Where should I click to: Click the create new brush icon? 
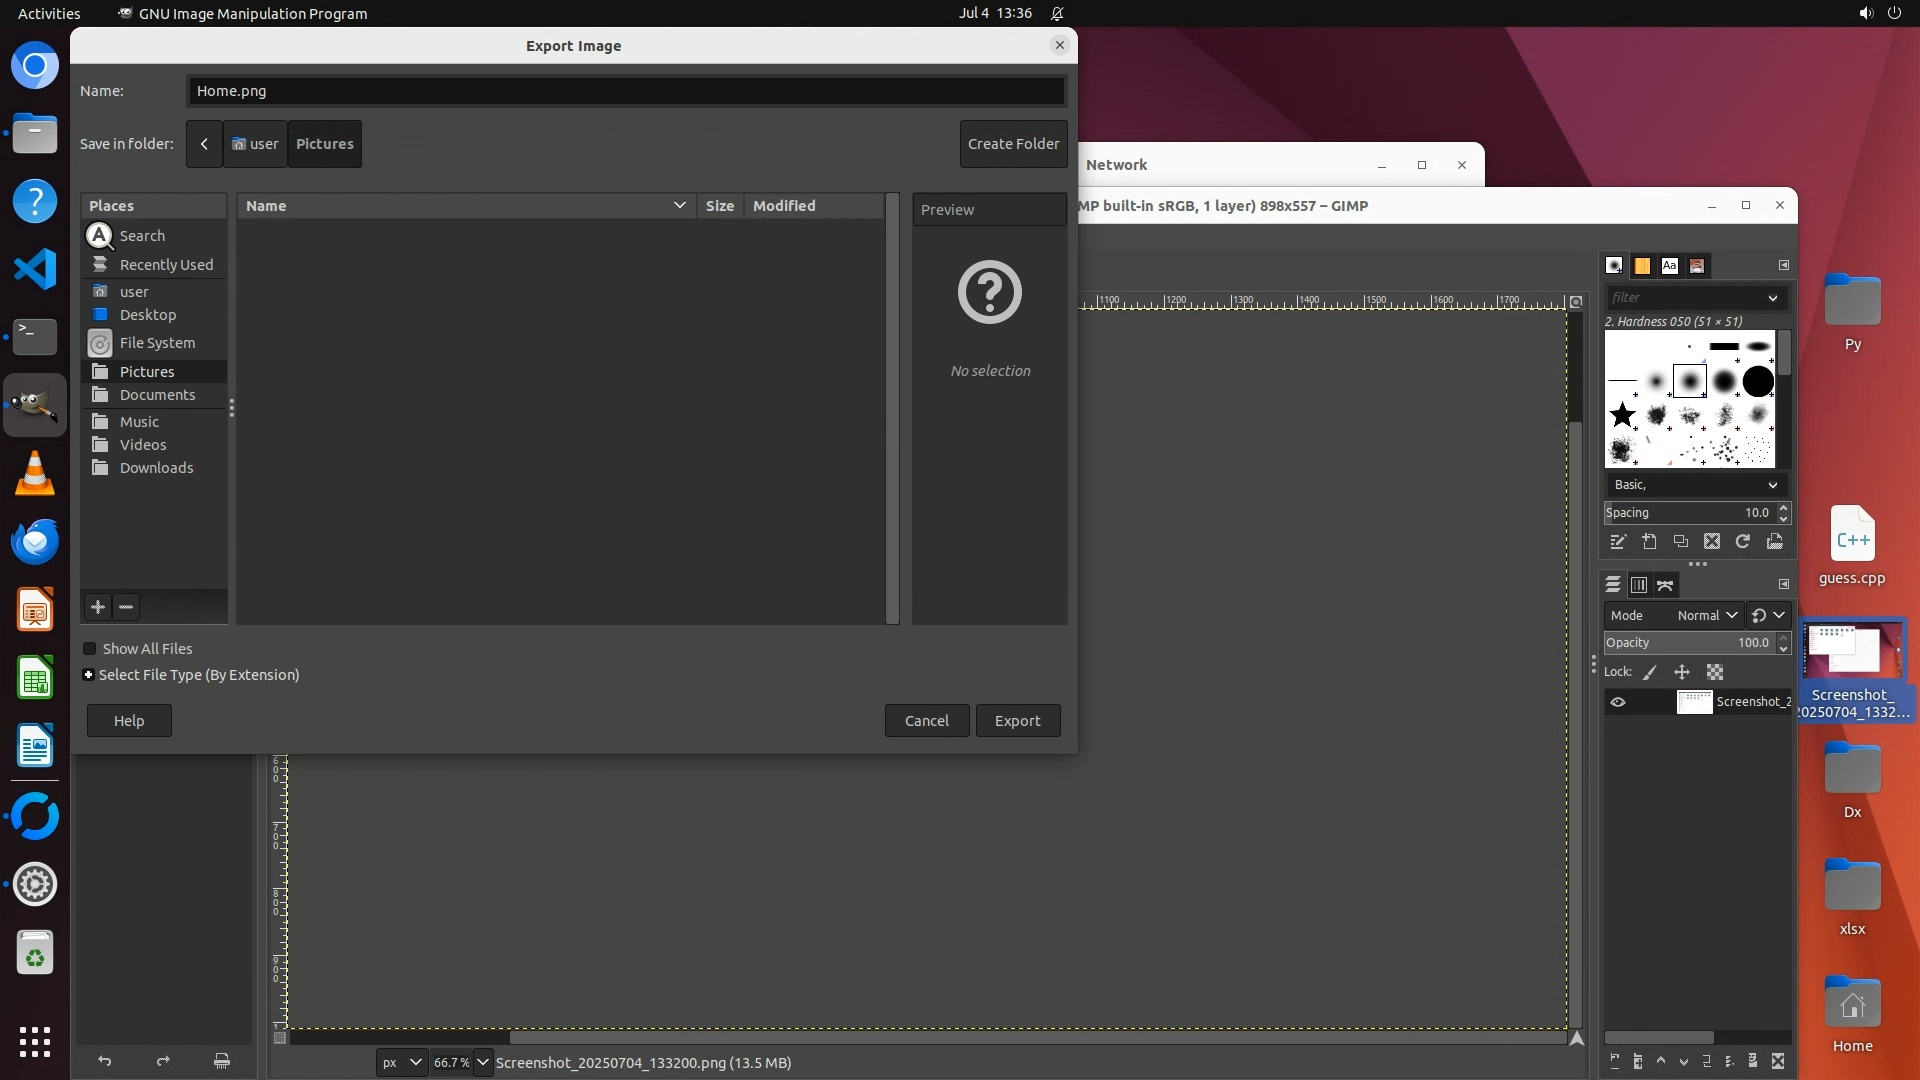point(1649,541)
